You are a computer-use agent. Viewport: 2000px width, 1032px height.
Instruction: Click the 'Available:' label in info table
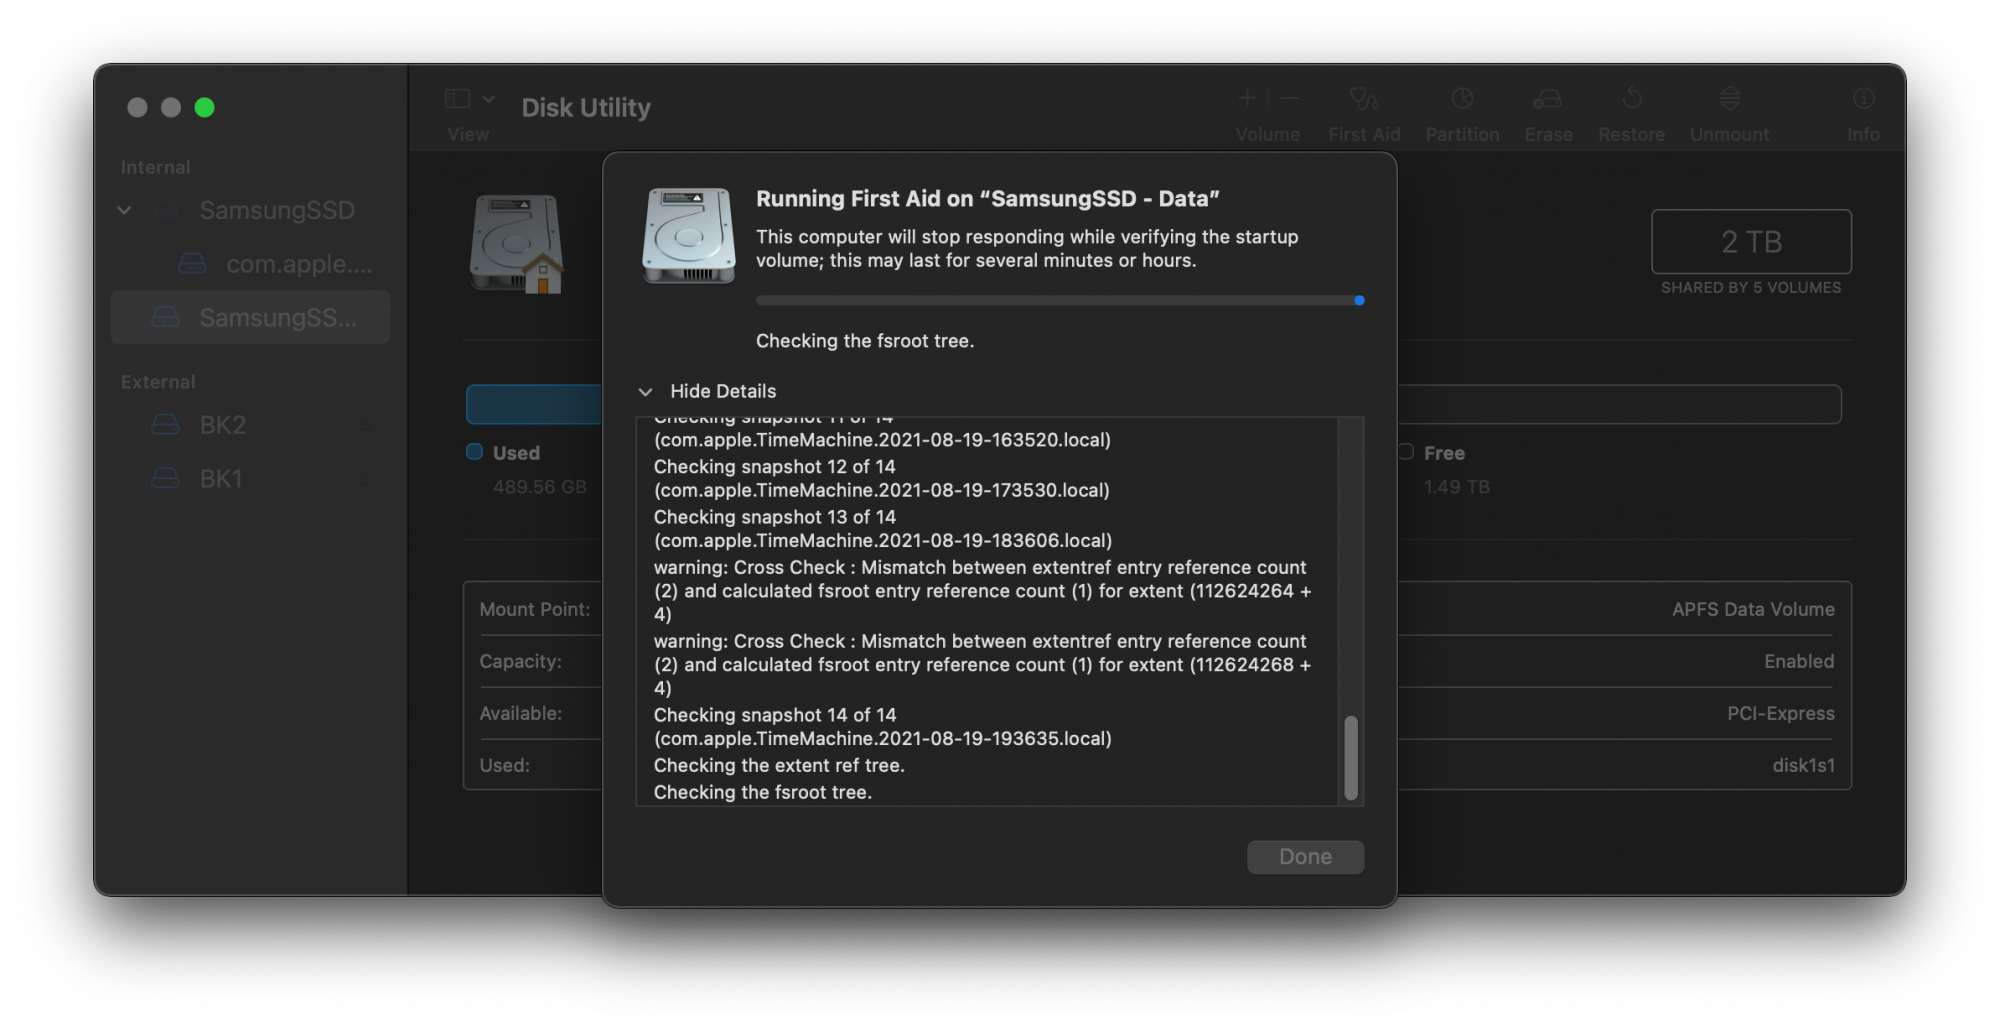[x=520, y=713]
